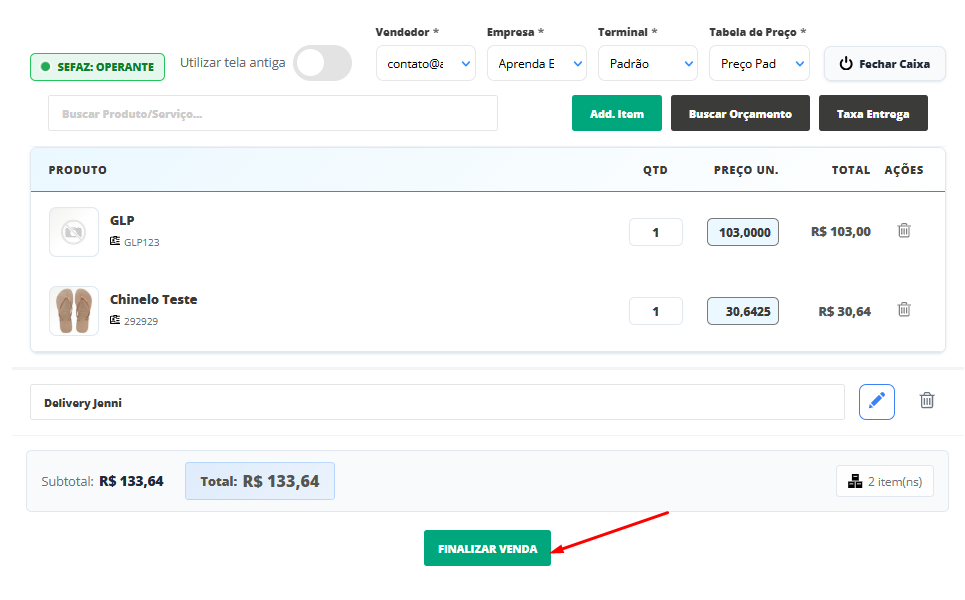Click the barcode icon next to 292929
Image resolution: width=965 pixels, height=600 pixels.
click(115, 321)
